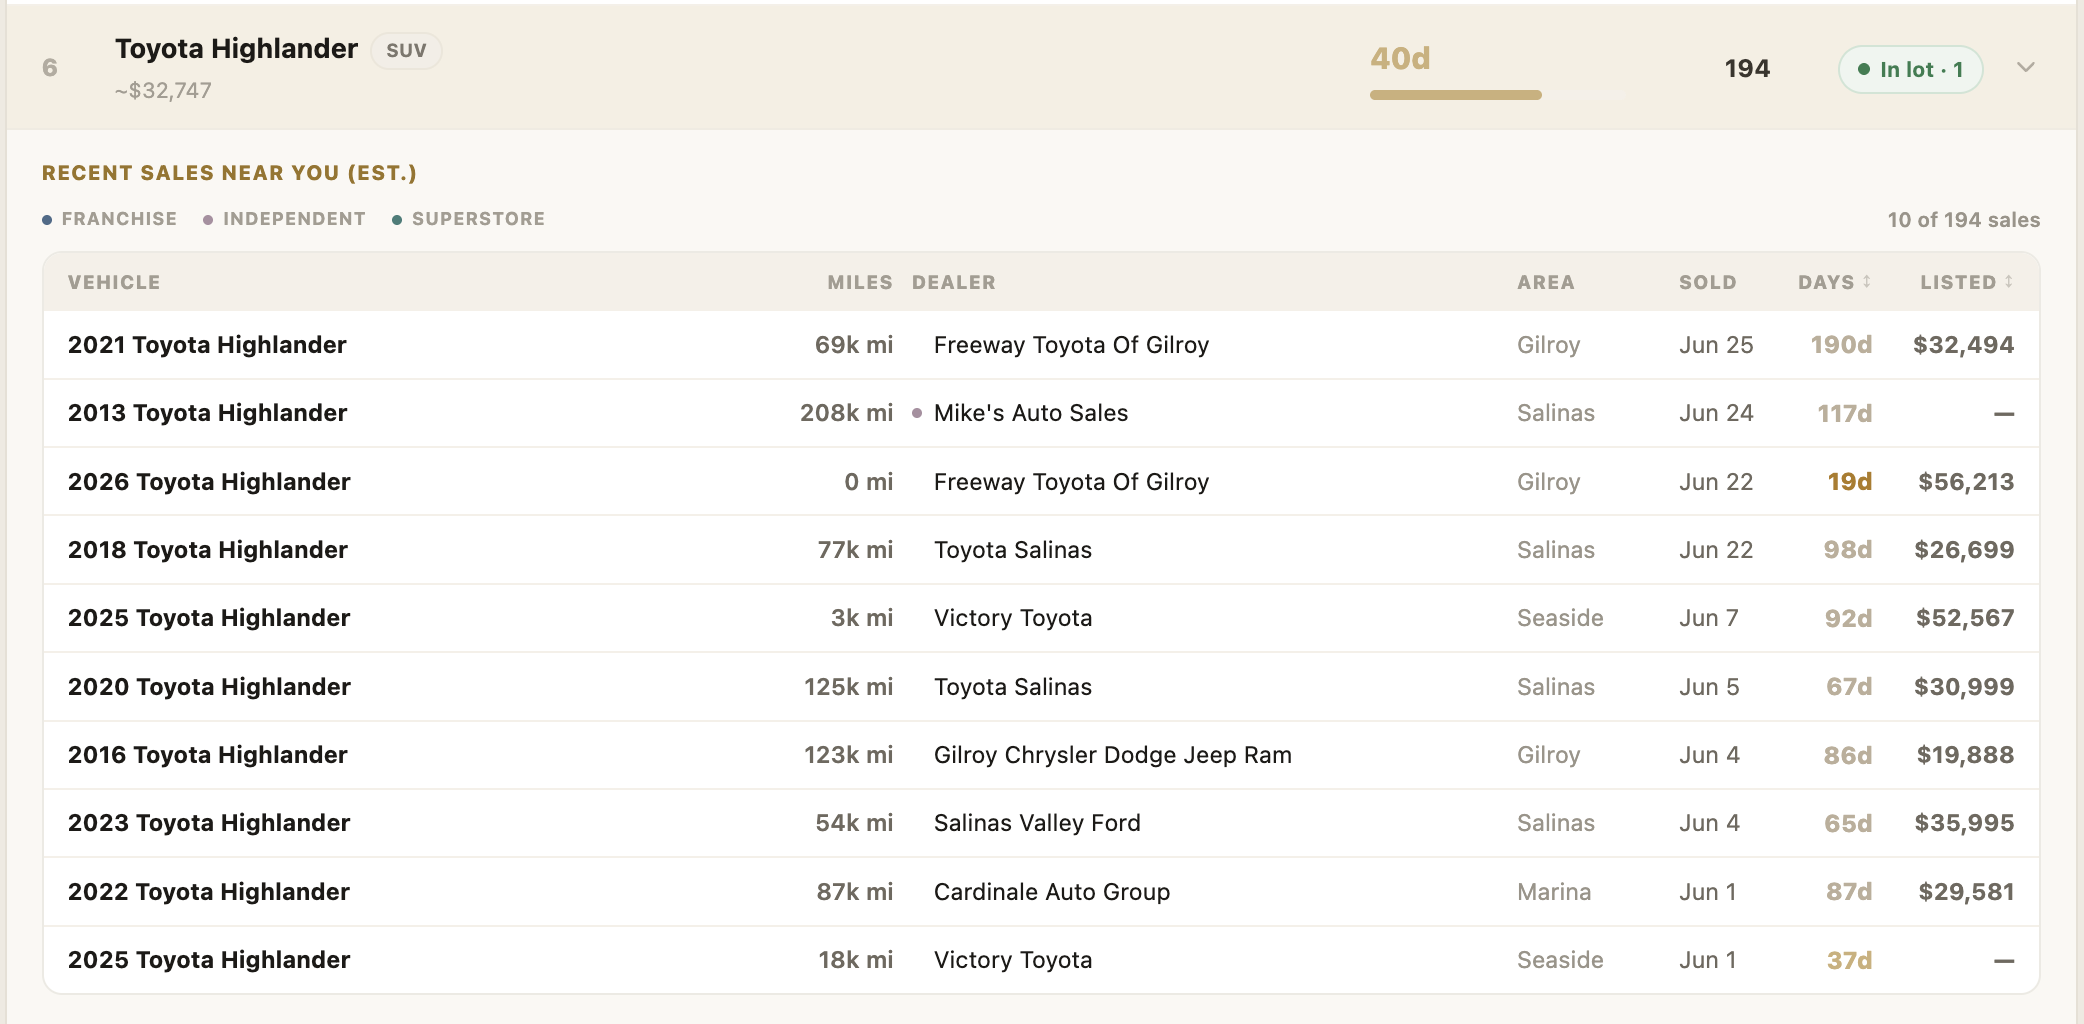Click the $26,699 listed price
The image size is (2084, 1024).
(x=1964, y=550)
